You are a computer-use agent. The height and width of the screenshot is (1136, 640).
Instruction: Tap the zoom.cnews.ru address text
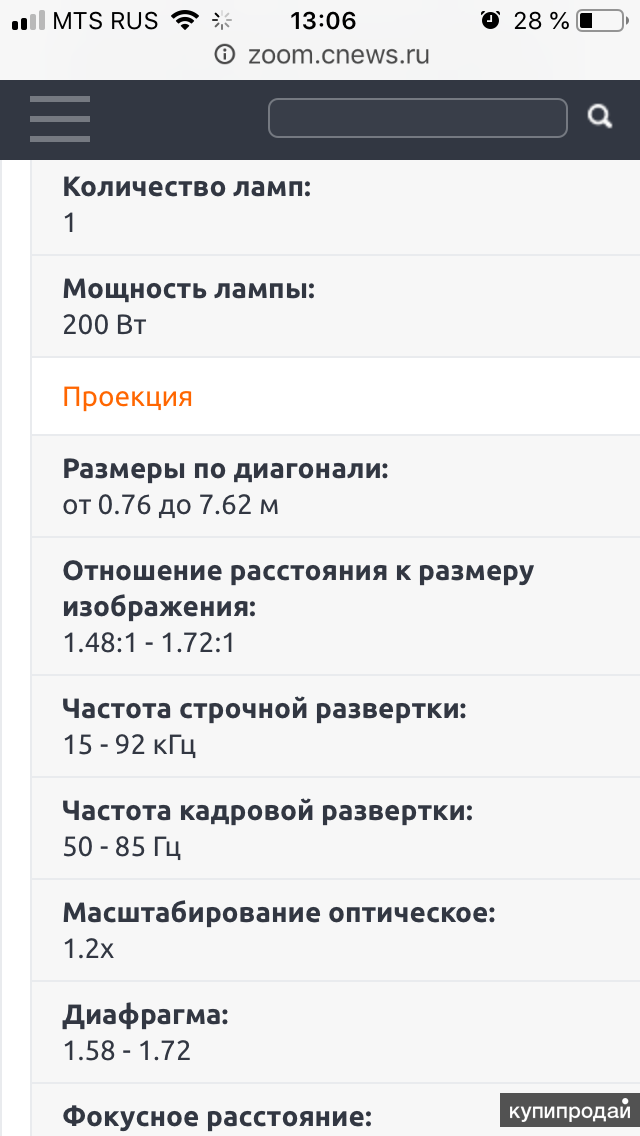338,55
